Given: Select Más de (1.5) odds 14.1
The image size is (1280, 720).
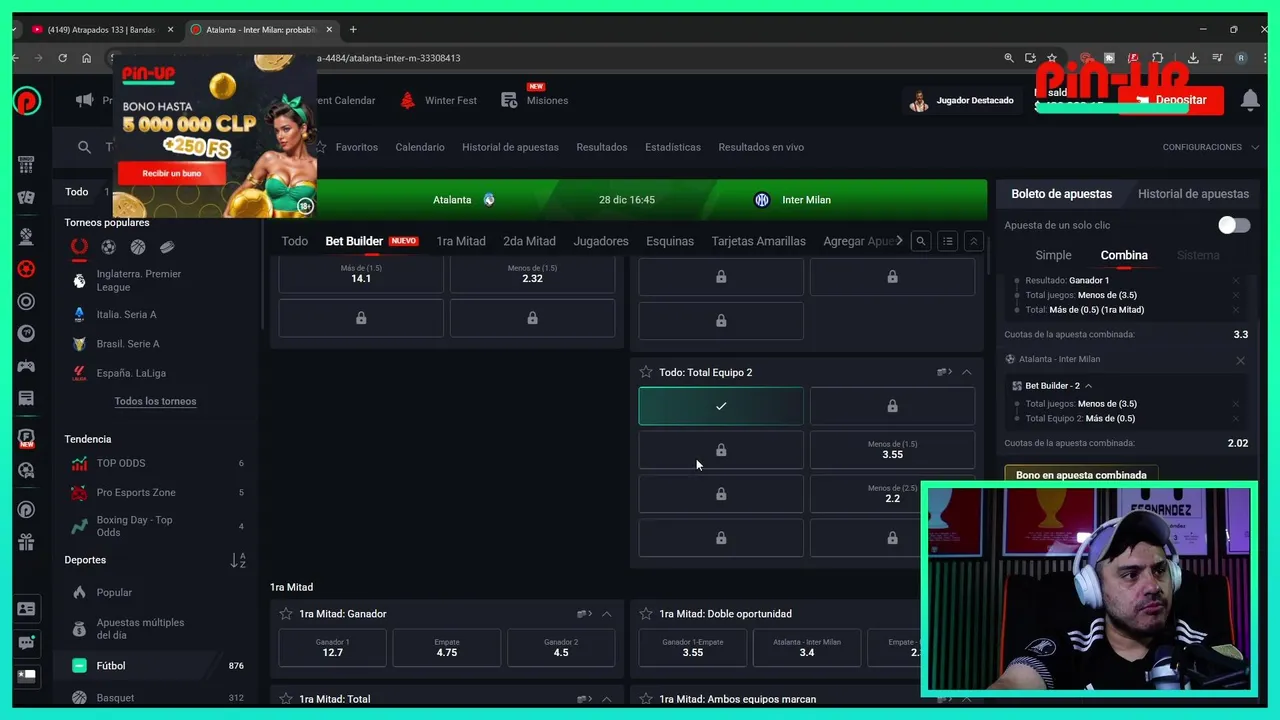Looking at the screenshot, I should (361, 274).
